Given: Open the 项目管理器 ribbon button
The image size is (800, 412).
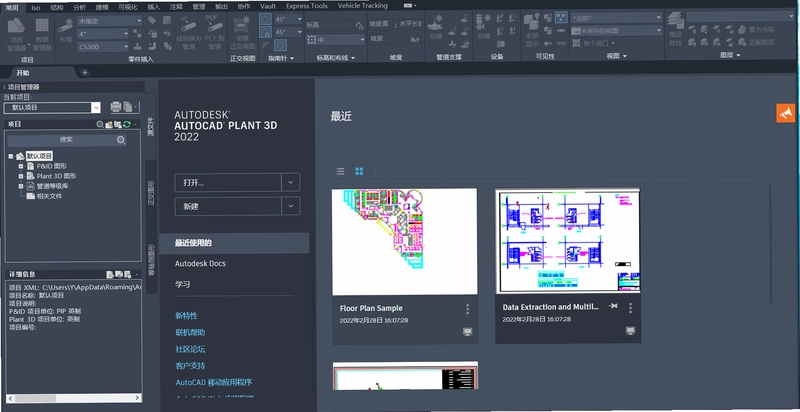Looking at the screenshot, I should coord(16,34).
